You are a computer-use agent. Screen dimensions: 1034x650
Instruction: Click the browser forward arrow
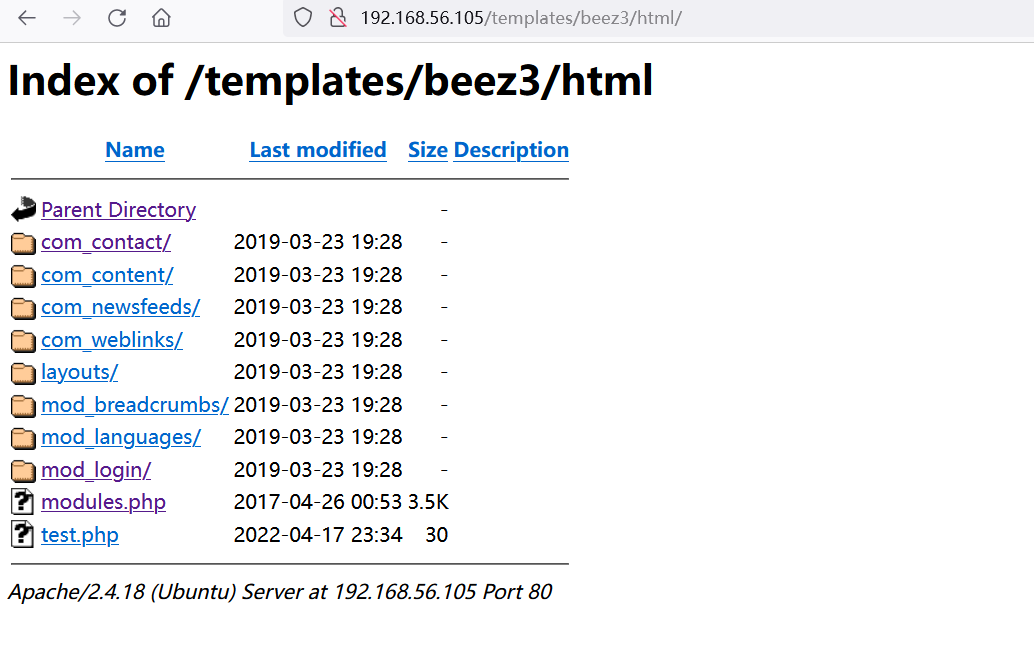72,18
